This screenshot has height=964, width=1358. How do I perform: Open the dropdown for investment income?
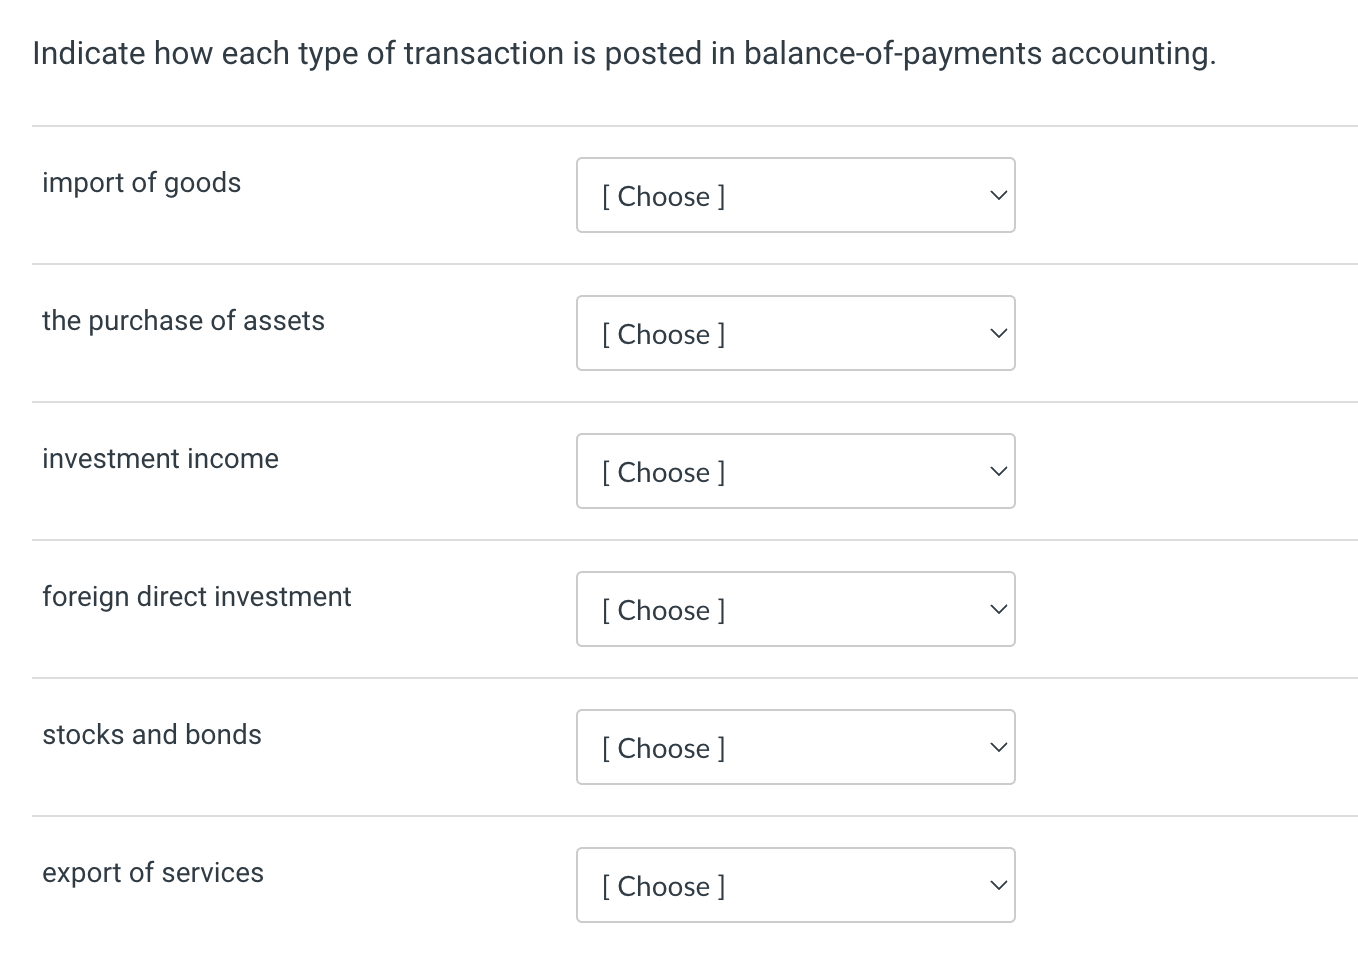(795, 471)
